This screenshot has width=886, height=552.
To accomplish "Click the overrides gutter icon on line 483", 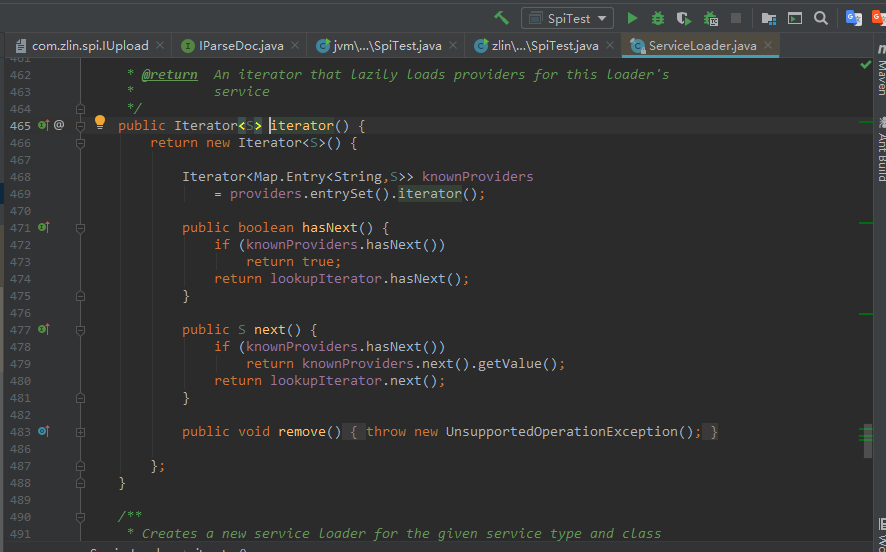I will 44,431.
